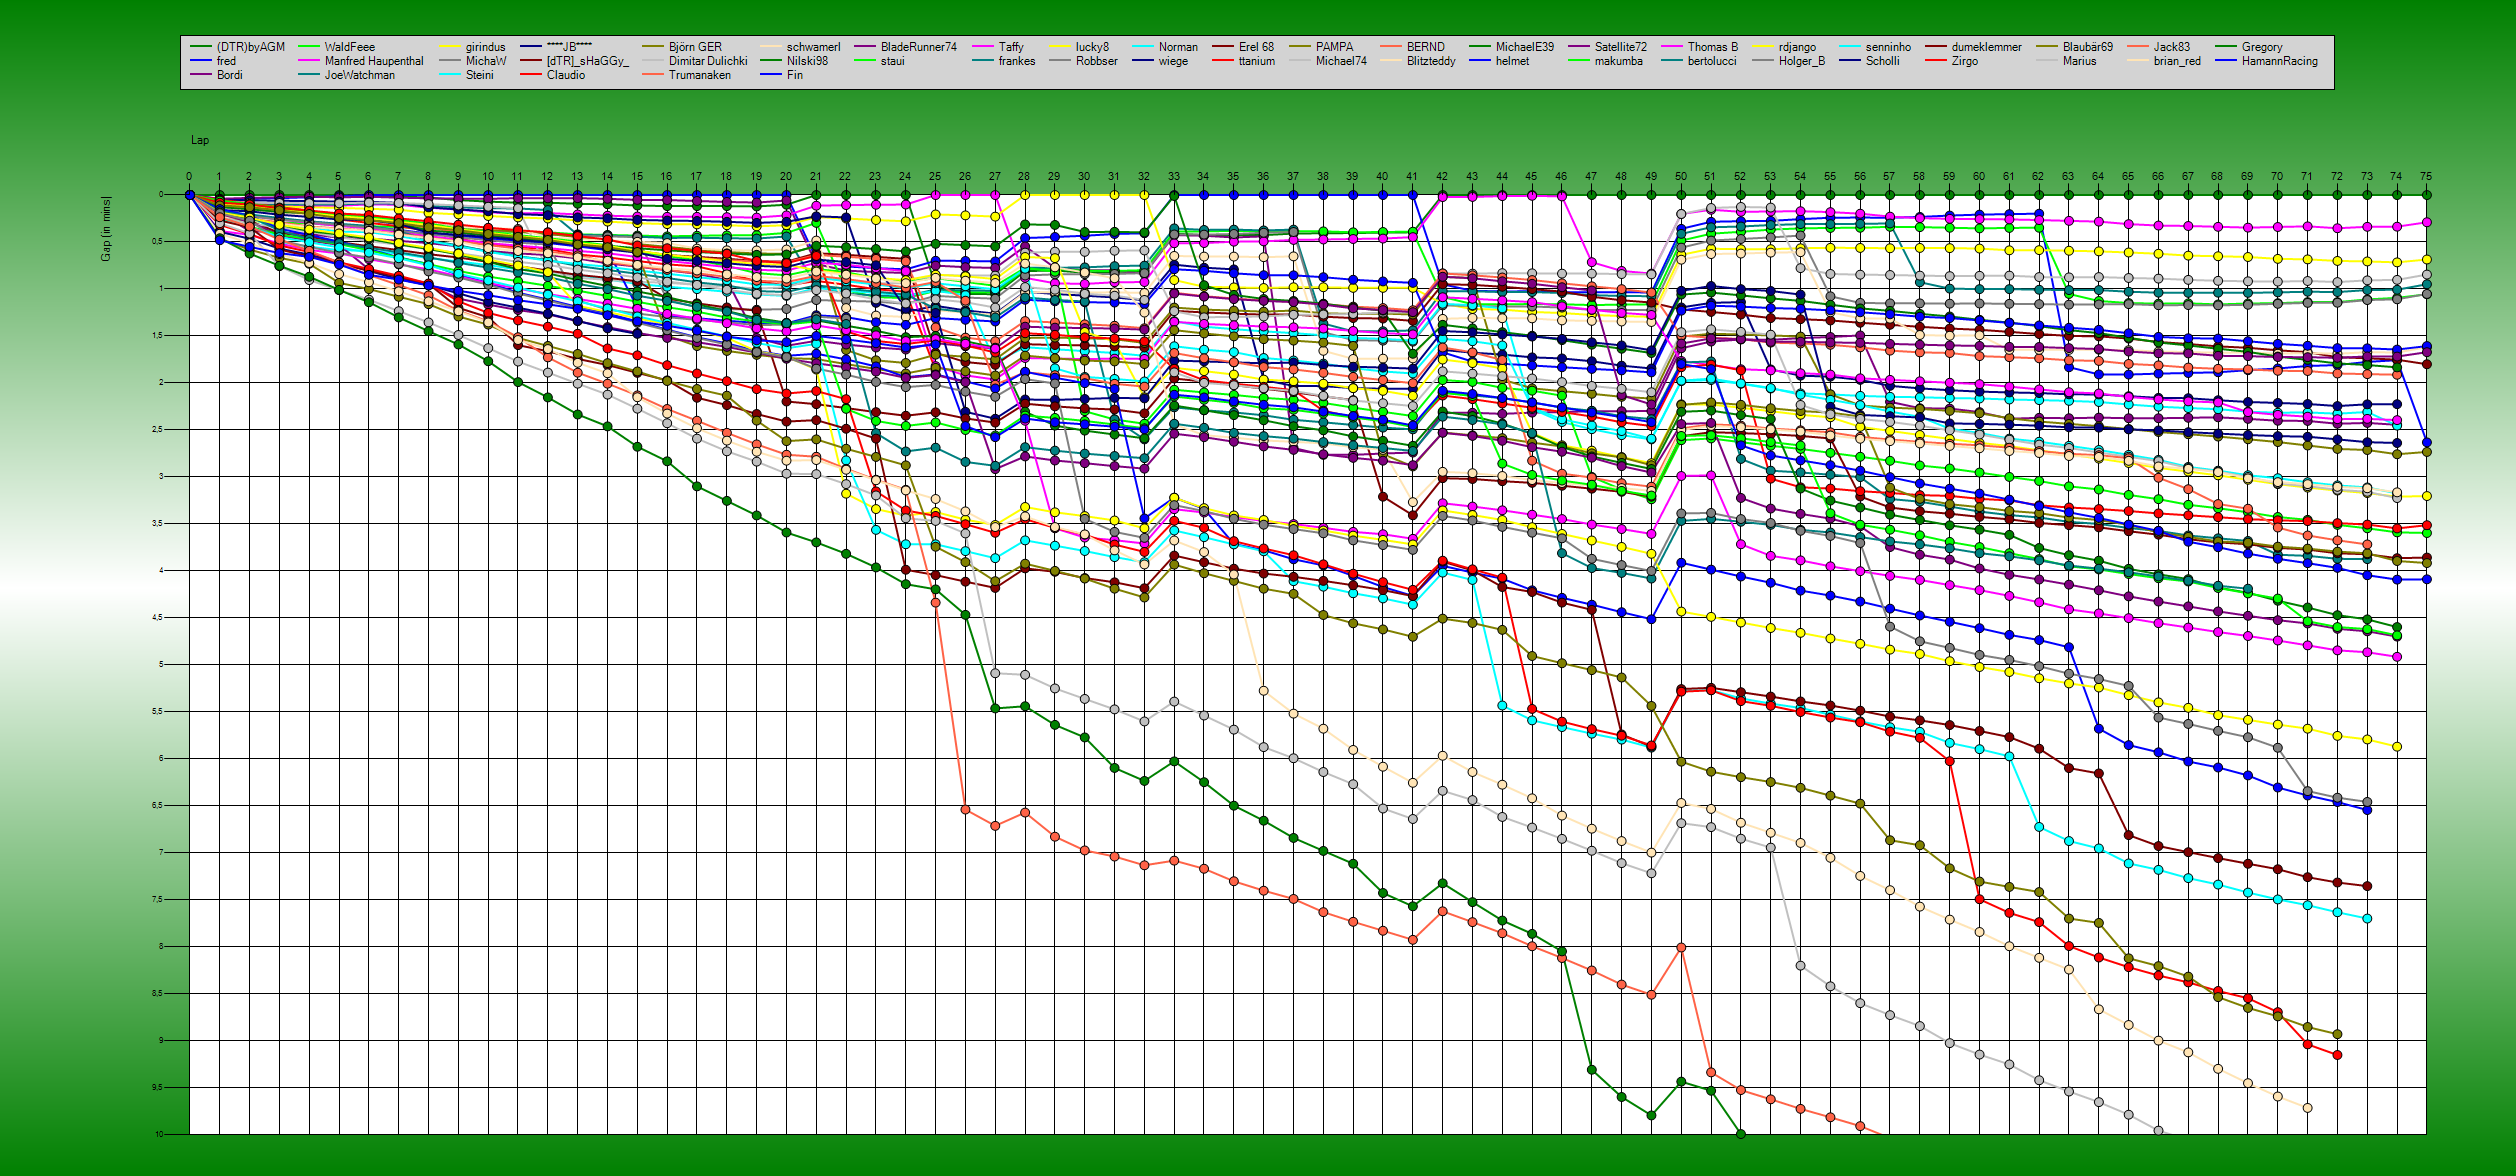Select lap 21 on the top axis

(815, 176)
